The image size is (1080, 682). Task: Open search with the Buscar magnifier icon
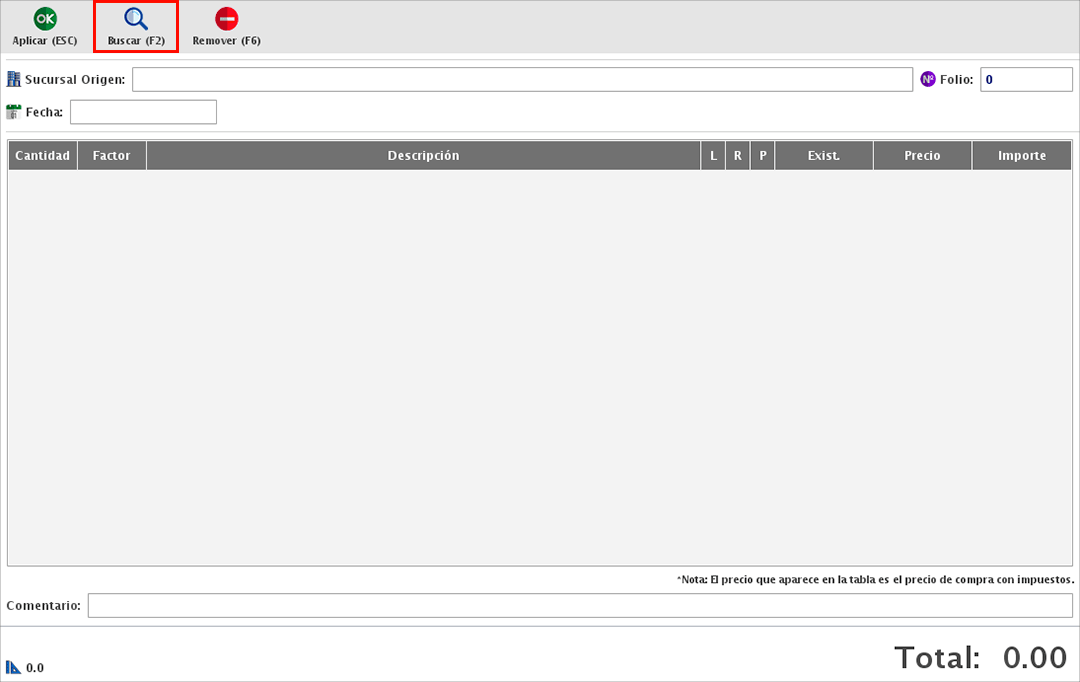coord(136,19)
